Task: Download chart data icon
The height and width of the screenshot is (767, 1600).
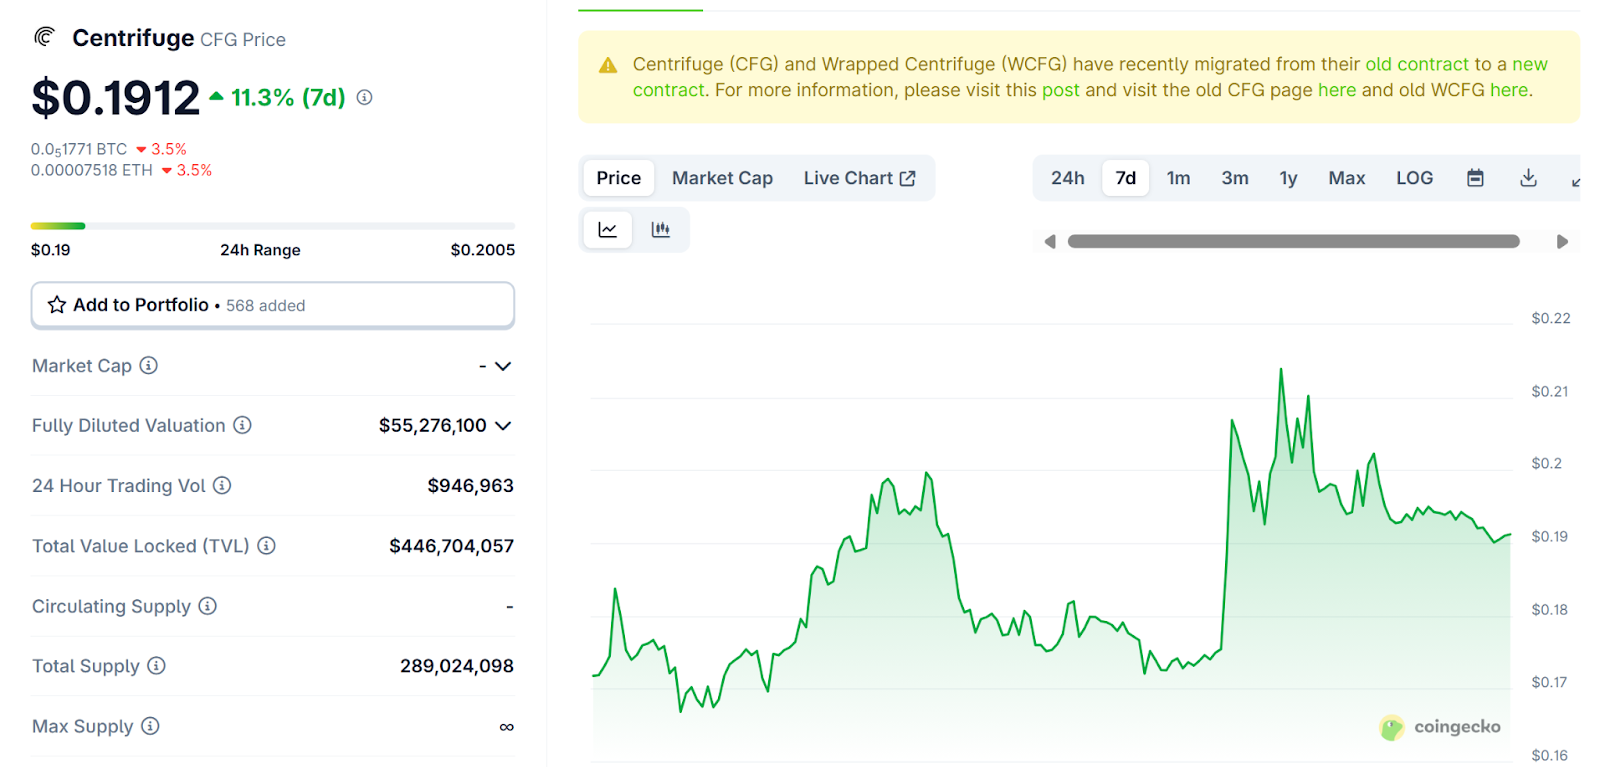Action: pyautogui.click(x=1528, y=178)
